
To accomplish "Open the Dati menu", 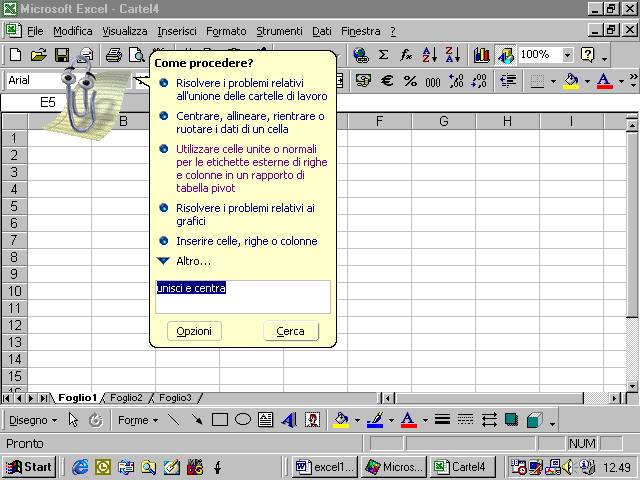I will [x=322, y=31].
